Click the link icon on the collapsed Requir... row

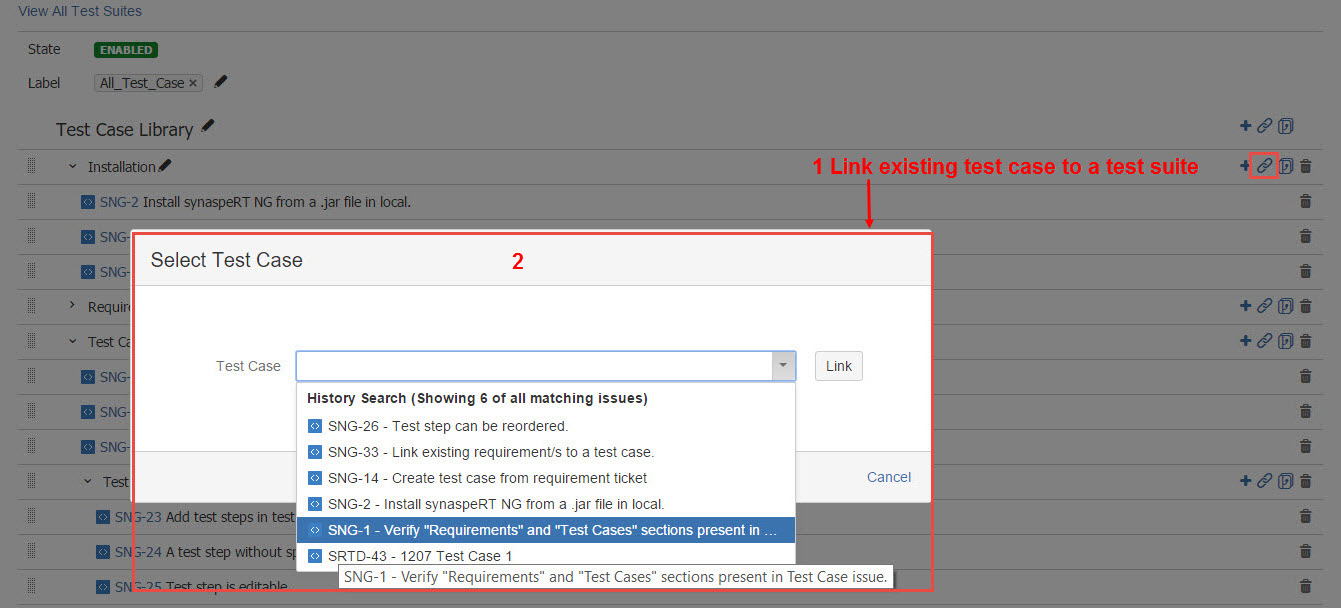[x=1265, y=306]
